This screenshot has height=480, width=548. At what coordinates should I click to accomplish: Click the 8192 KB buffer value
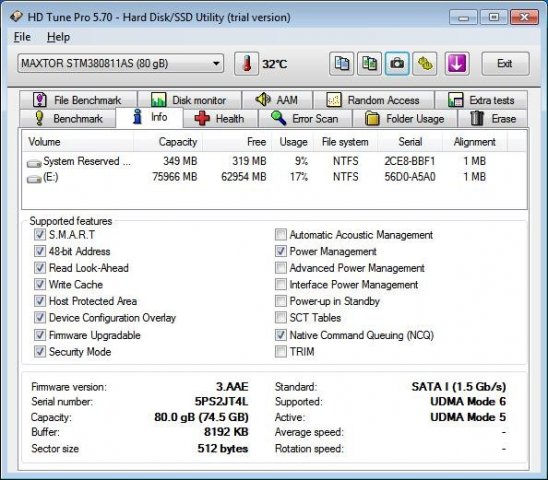226,432
